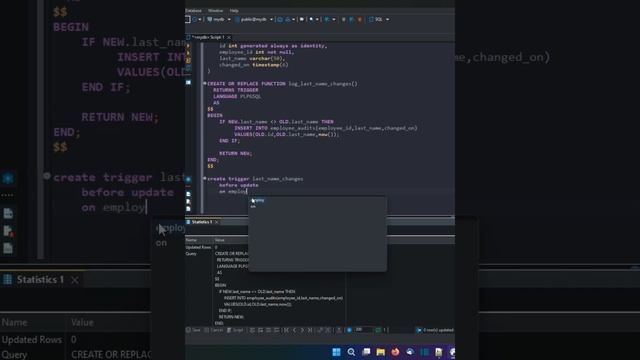The width and height of the screenshot is (640, 360).
Task: Open the Help menu
Action: pyautogui.click(x=234, y=11)
